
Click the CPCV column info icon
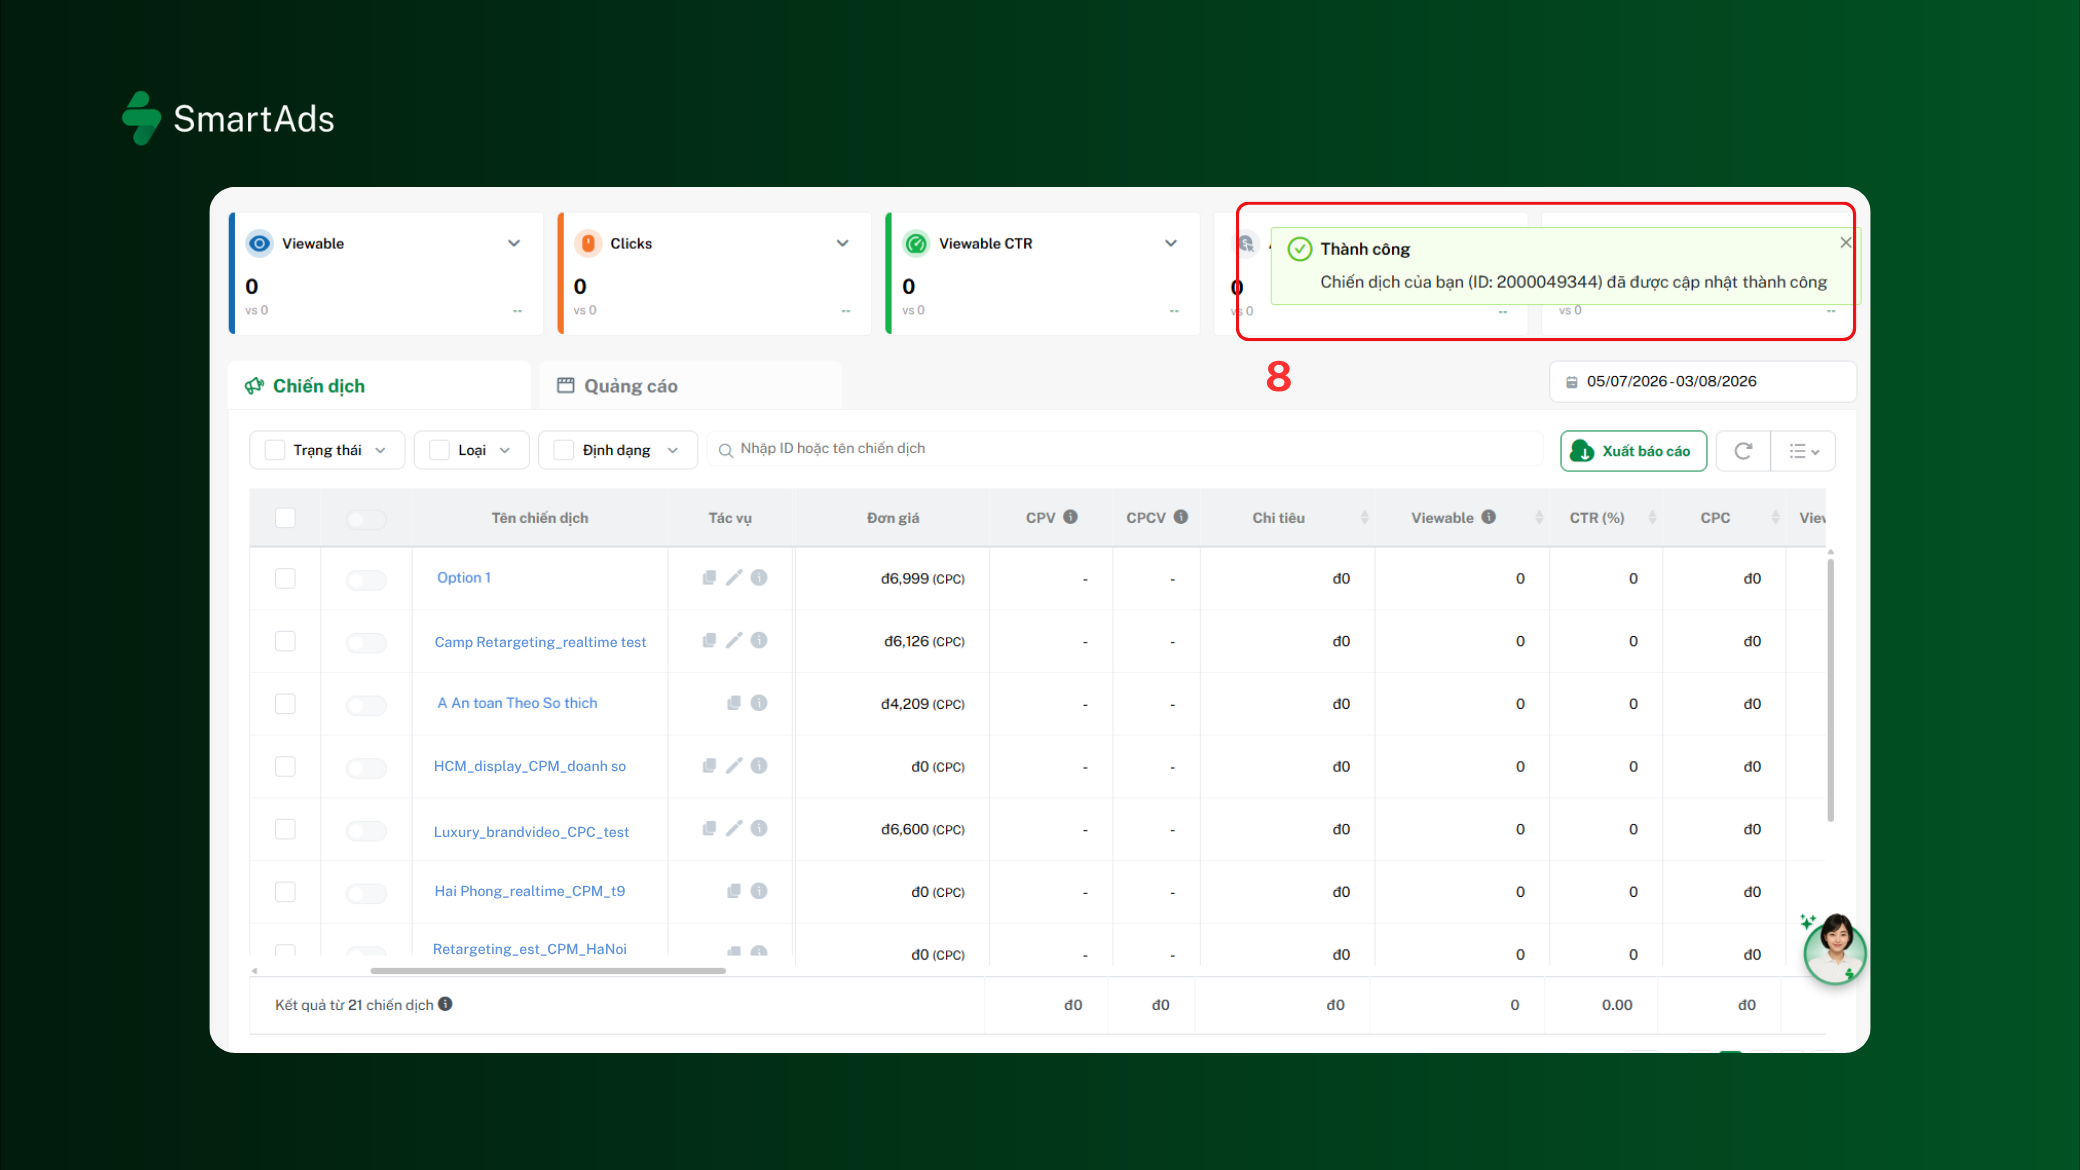click(x=1181, y=517)
